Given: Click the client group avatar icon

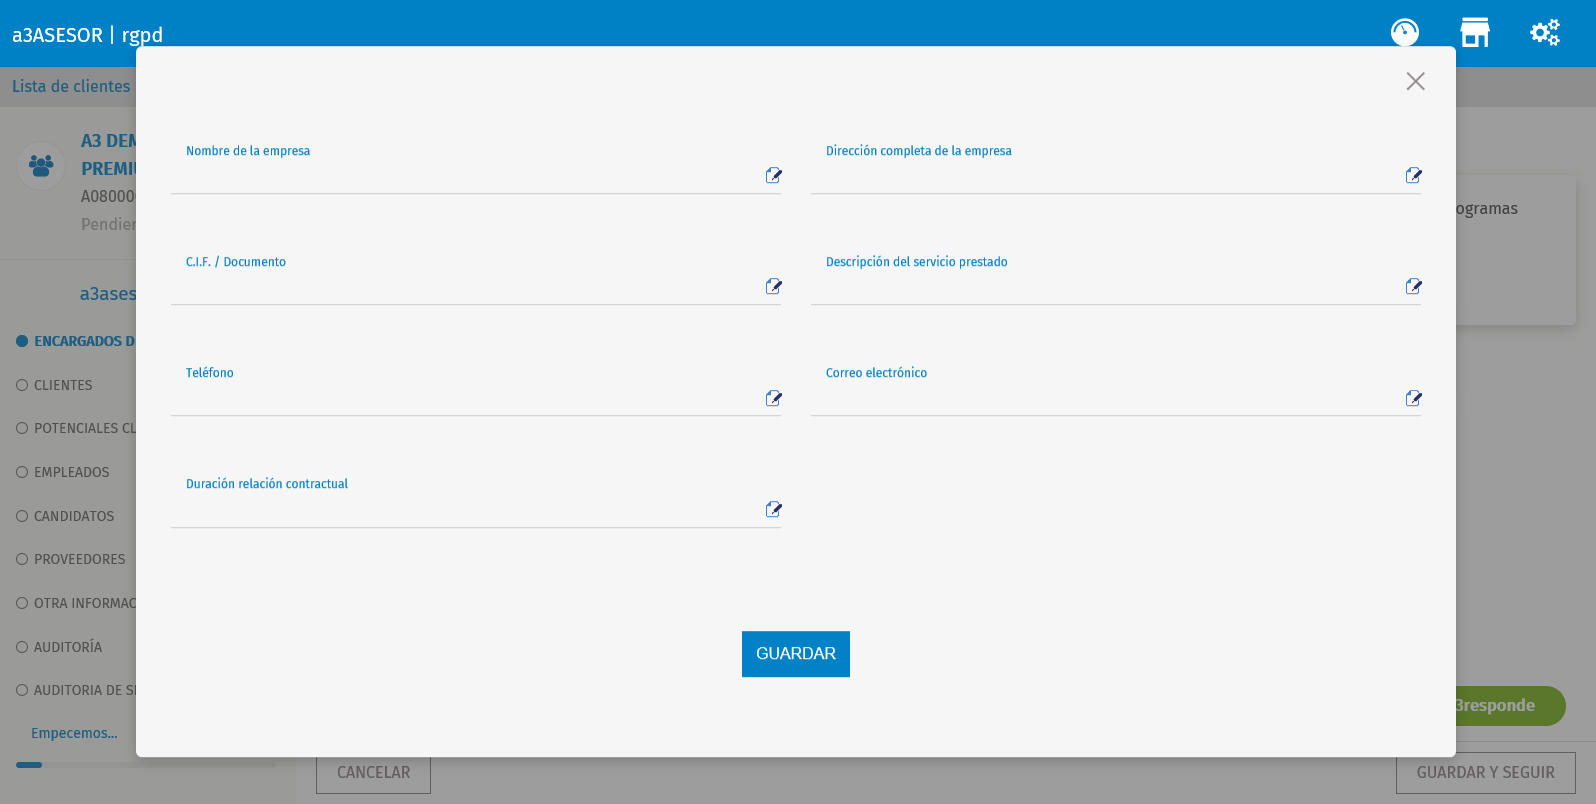Looking at the screenshot, I should click(41, 165).
